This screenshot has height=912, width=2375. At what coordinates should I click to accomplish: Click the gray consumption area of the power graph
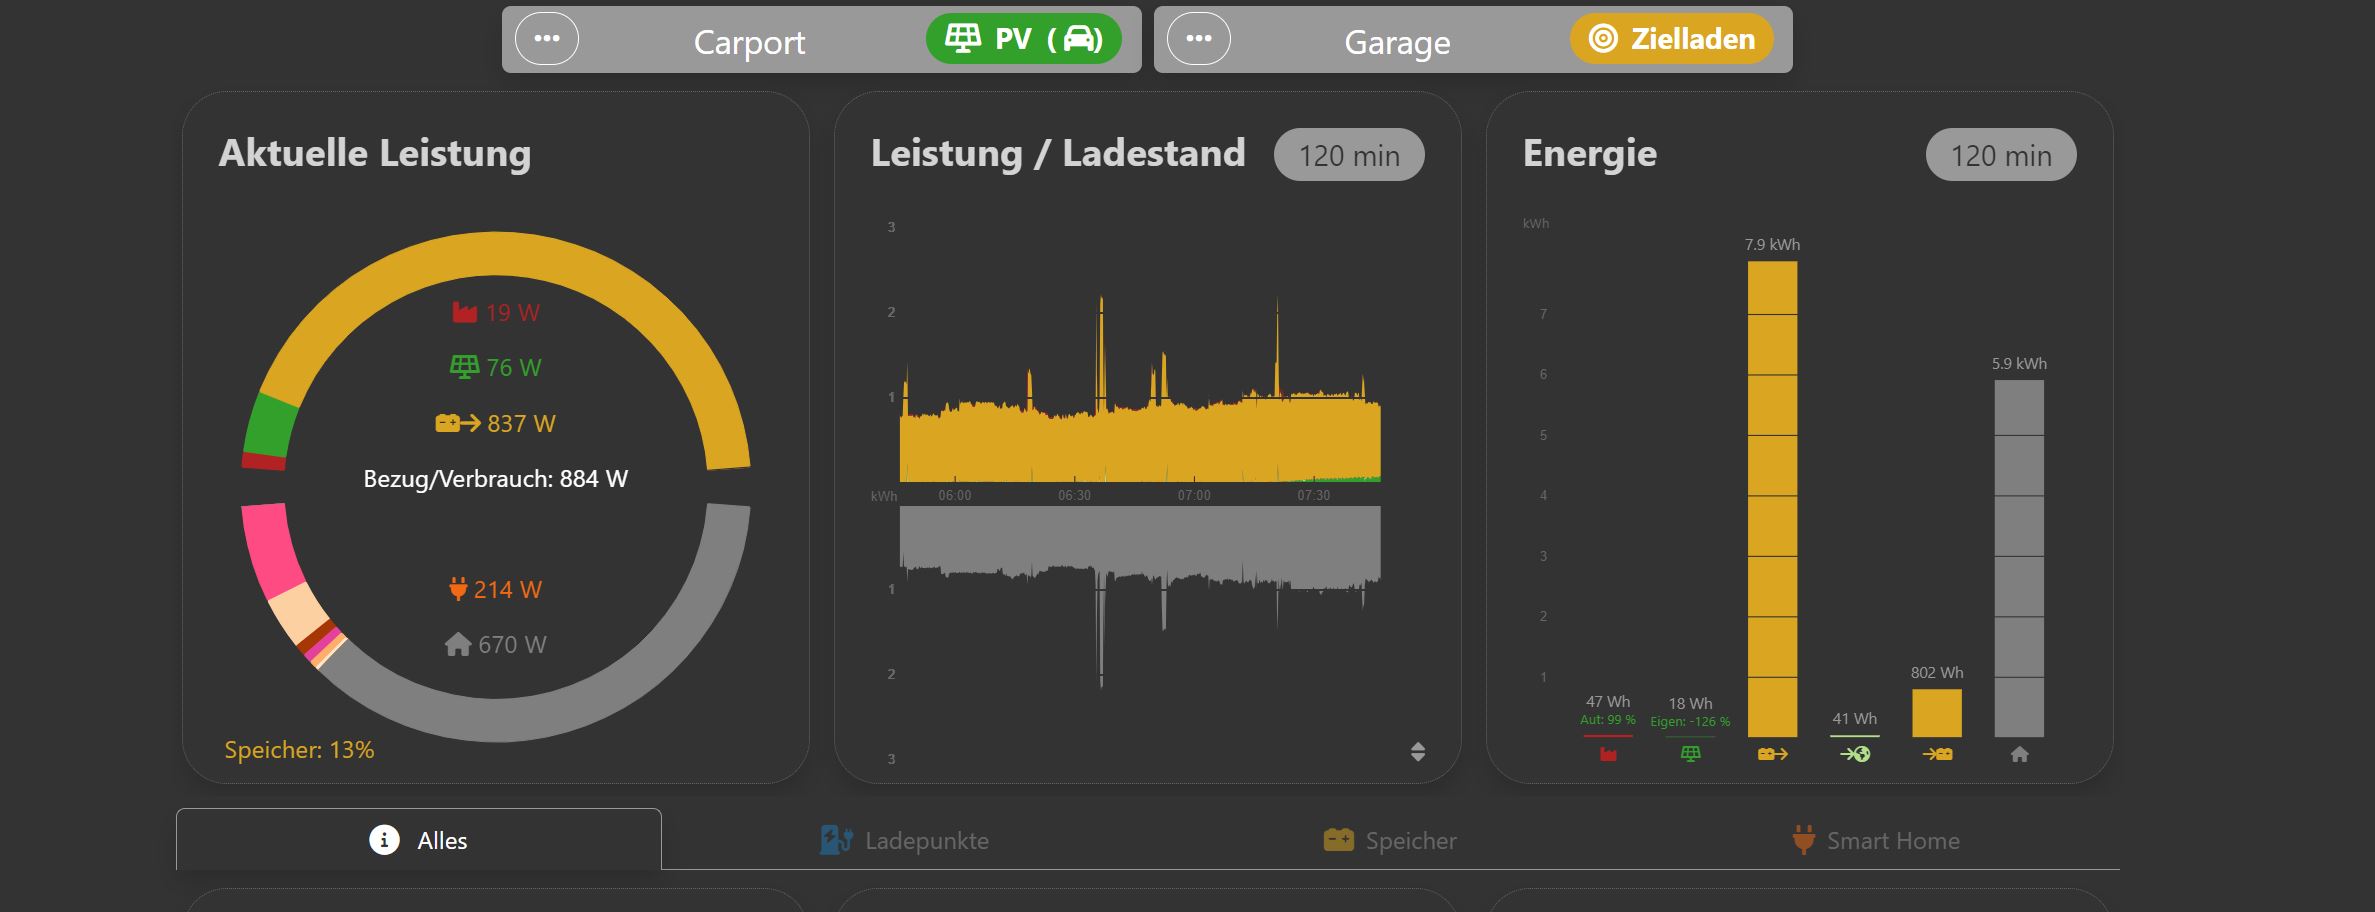(1140, 540)
